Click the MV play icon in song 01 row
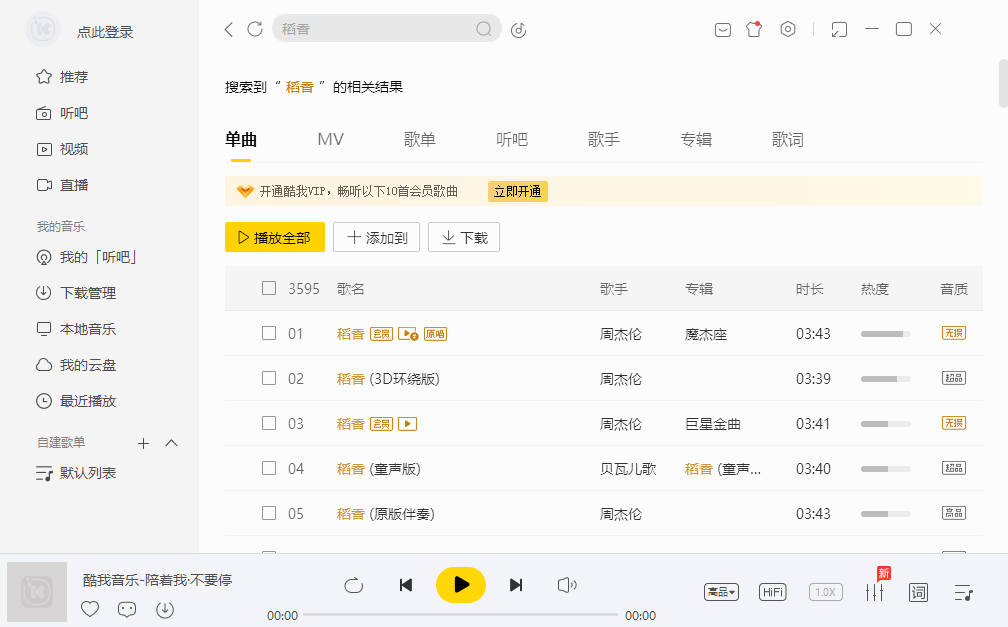The width and height of the screenshot is (1008, 627). 408,334
